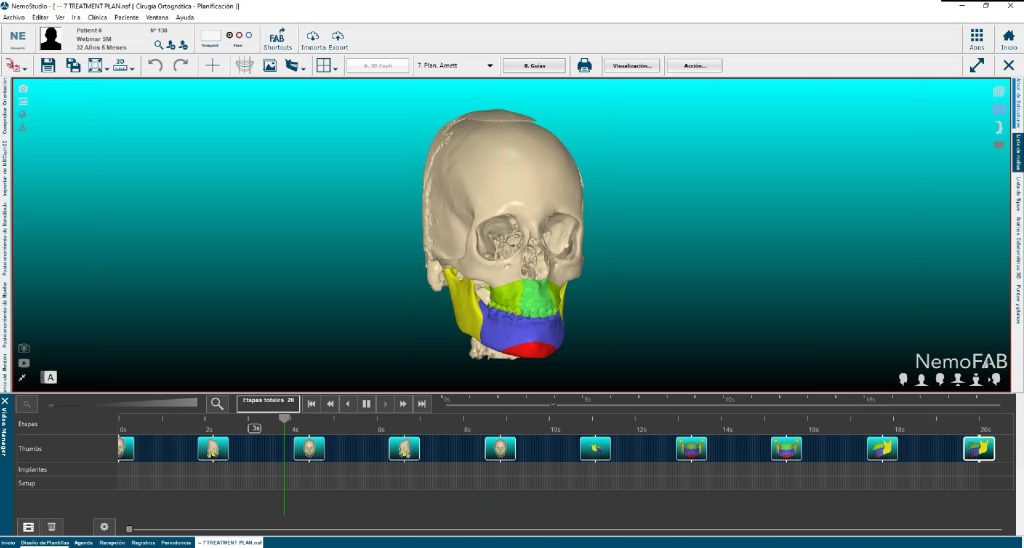This screenshot has height=548, width=1024.
Task: Click the Visualización... button
Action: (632, 66)
